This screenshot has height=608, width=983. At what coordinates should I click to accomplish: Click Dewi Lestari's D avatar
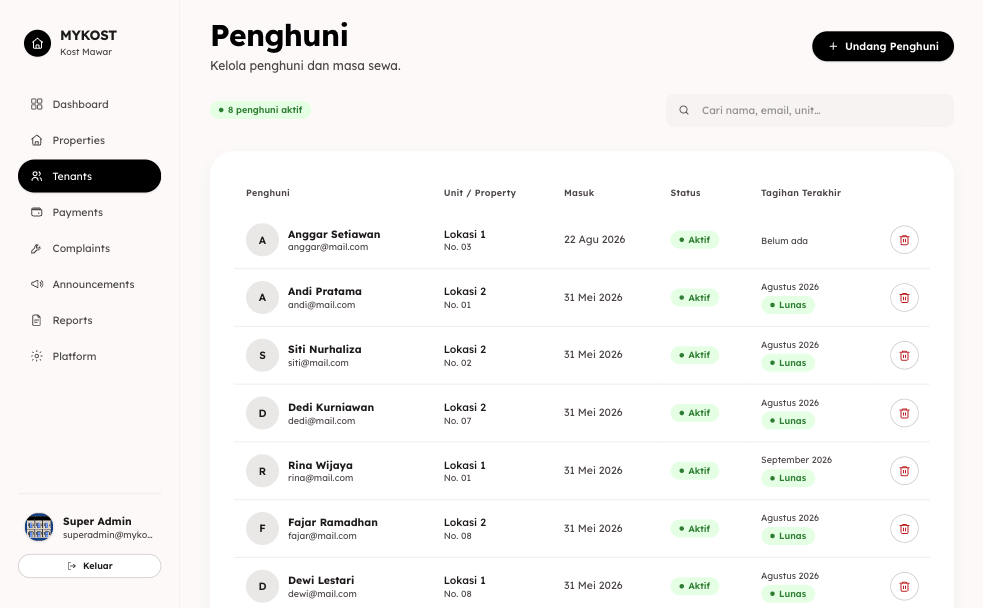coord(262,586)
